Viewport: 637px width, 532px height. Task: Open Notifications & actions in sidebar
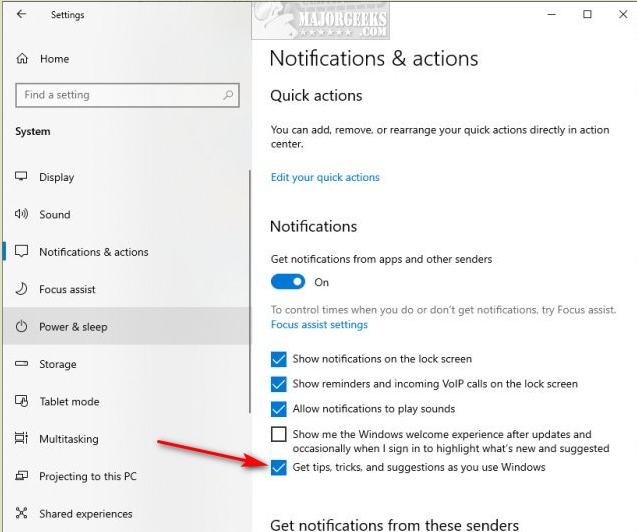tap(93, 252)
